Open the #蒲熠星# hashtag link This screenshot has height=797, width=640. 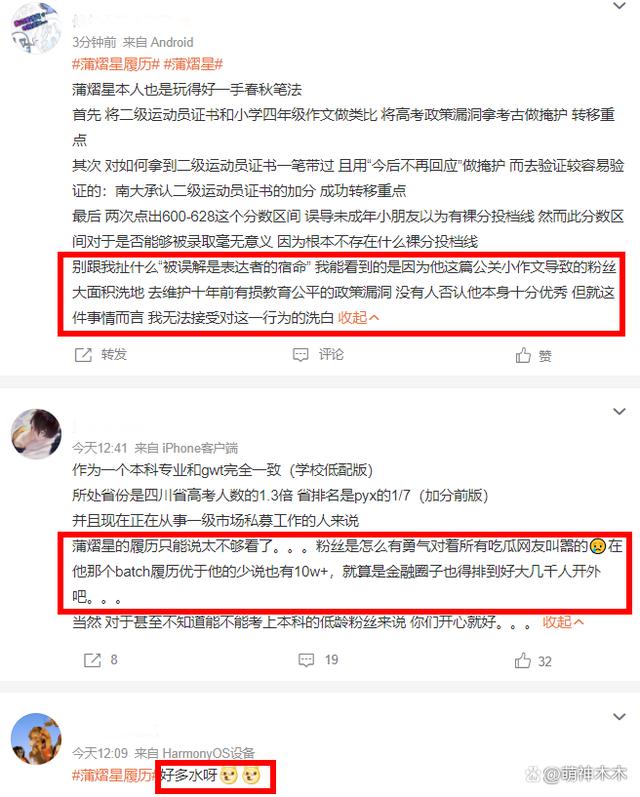coord(193,64)
